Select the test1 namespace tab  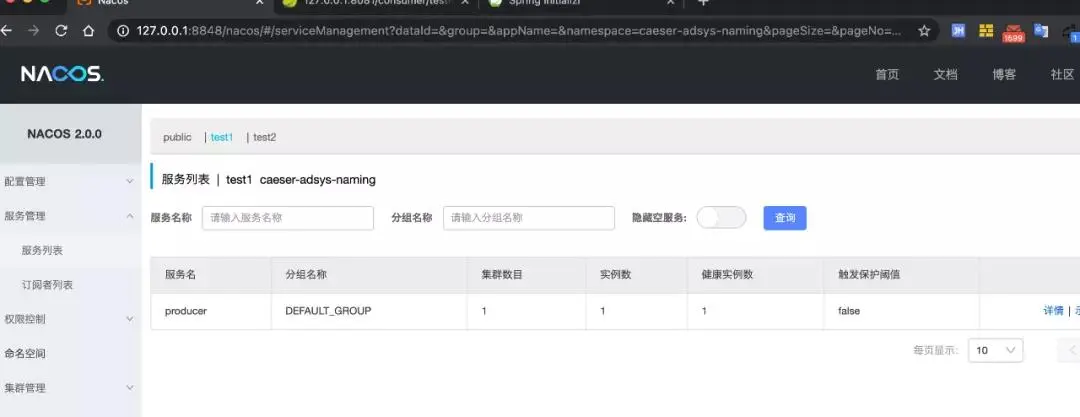click(222, 137)
